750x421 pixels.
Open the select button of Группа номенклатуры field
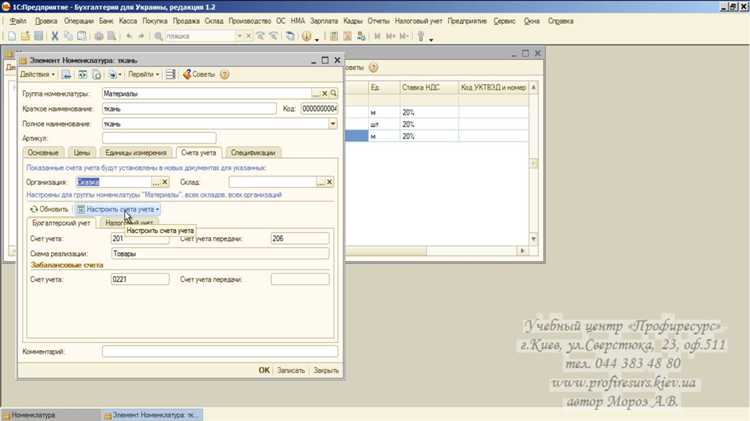pos(316,93)
